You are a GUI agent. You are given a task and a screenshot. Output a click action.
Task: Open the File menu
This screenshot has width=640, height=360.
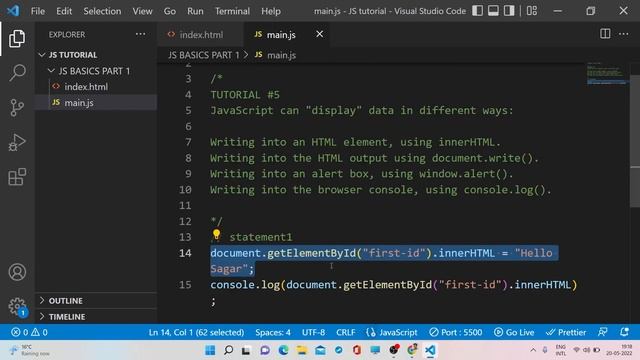tap(38, 11)
